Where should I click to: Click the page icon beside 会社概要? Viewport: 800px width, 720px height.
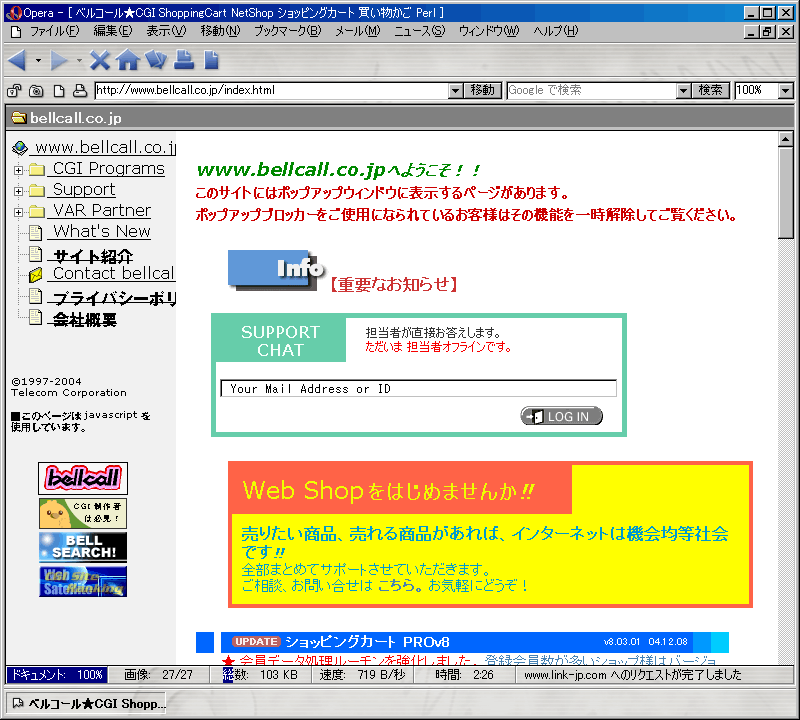(36, 317)
